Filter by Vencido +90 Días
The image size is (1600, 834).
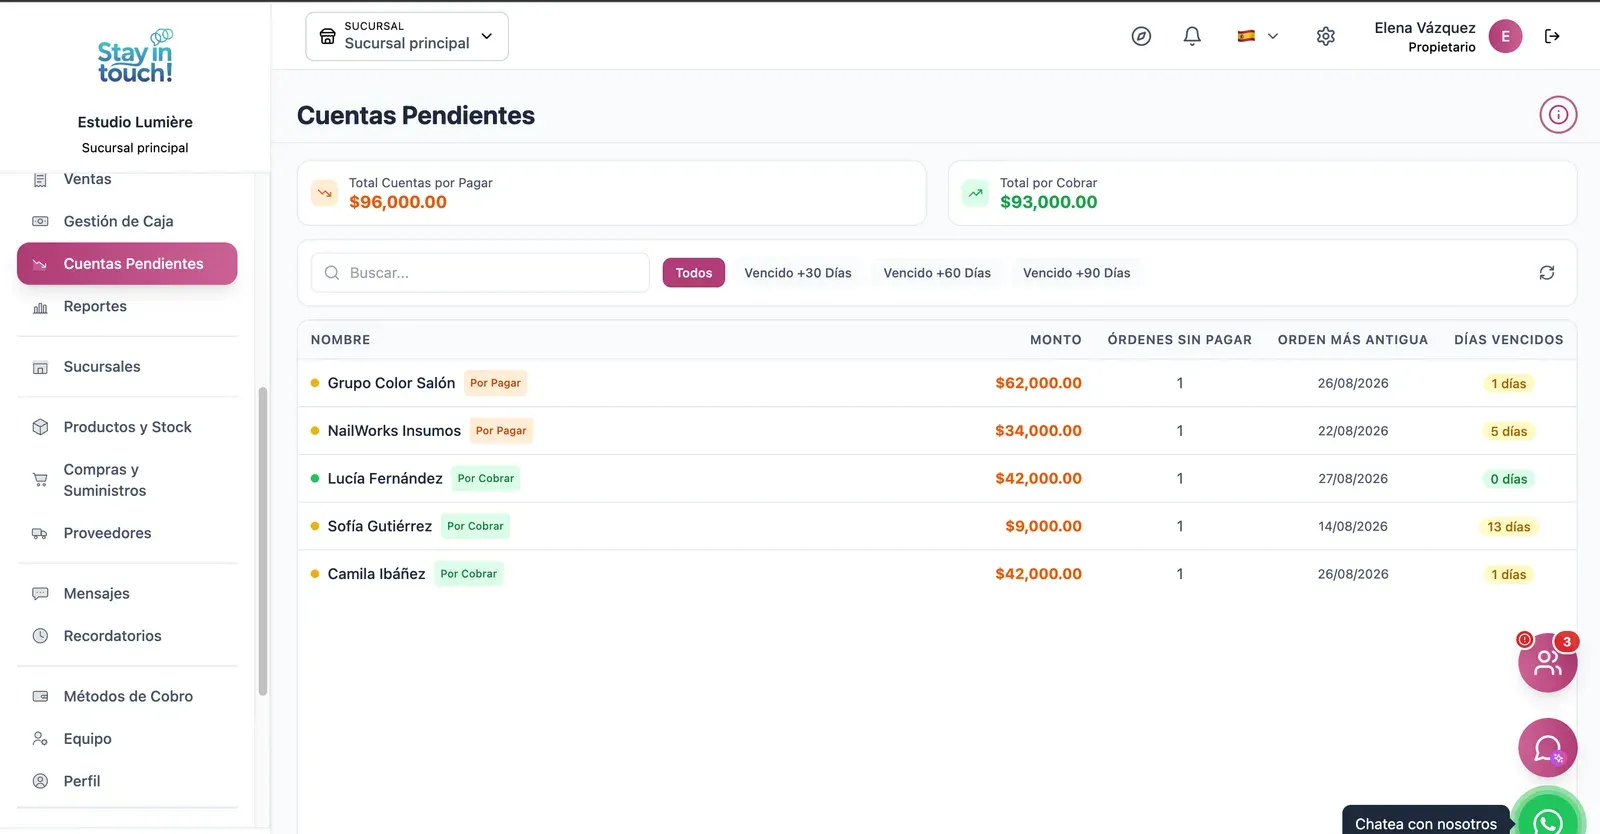click(x=1077, y=273)
